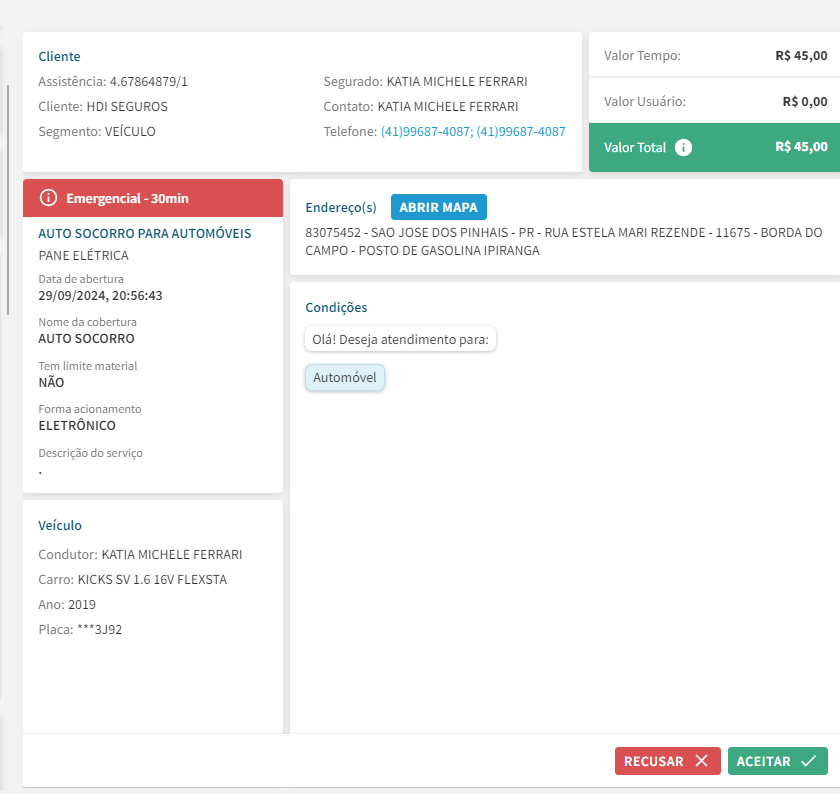Click the Valor Usuário amount R$ 0,00
Image resolution: width=840 pixels, height=794 pixels.
click(804, 101)
